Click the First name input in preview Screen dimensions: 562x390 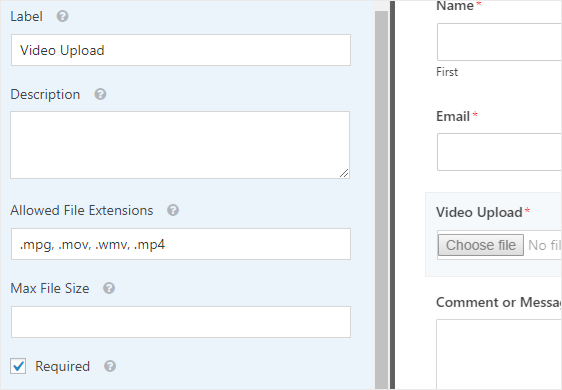499,42
